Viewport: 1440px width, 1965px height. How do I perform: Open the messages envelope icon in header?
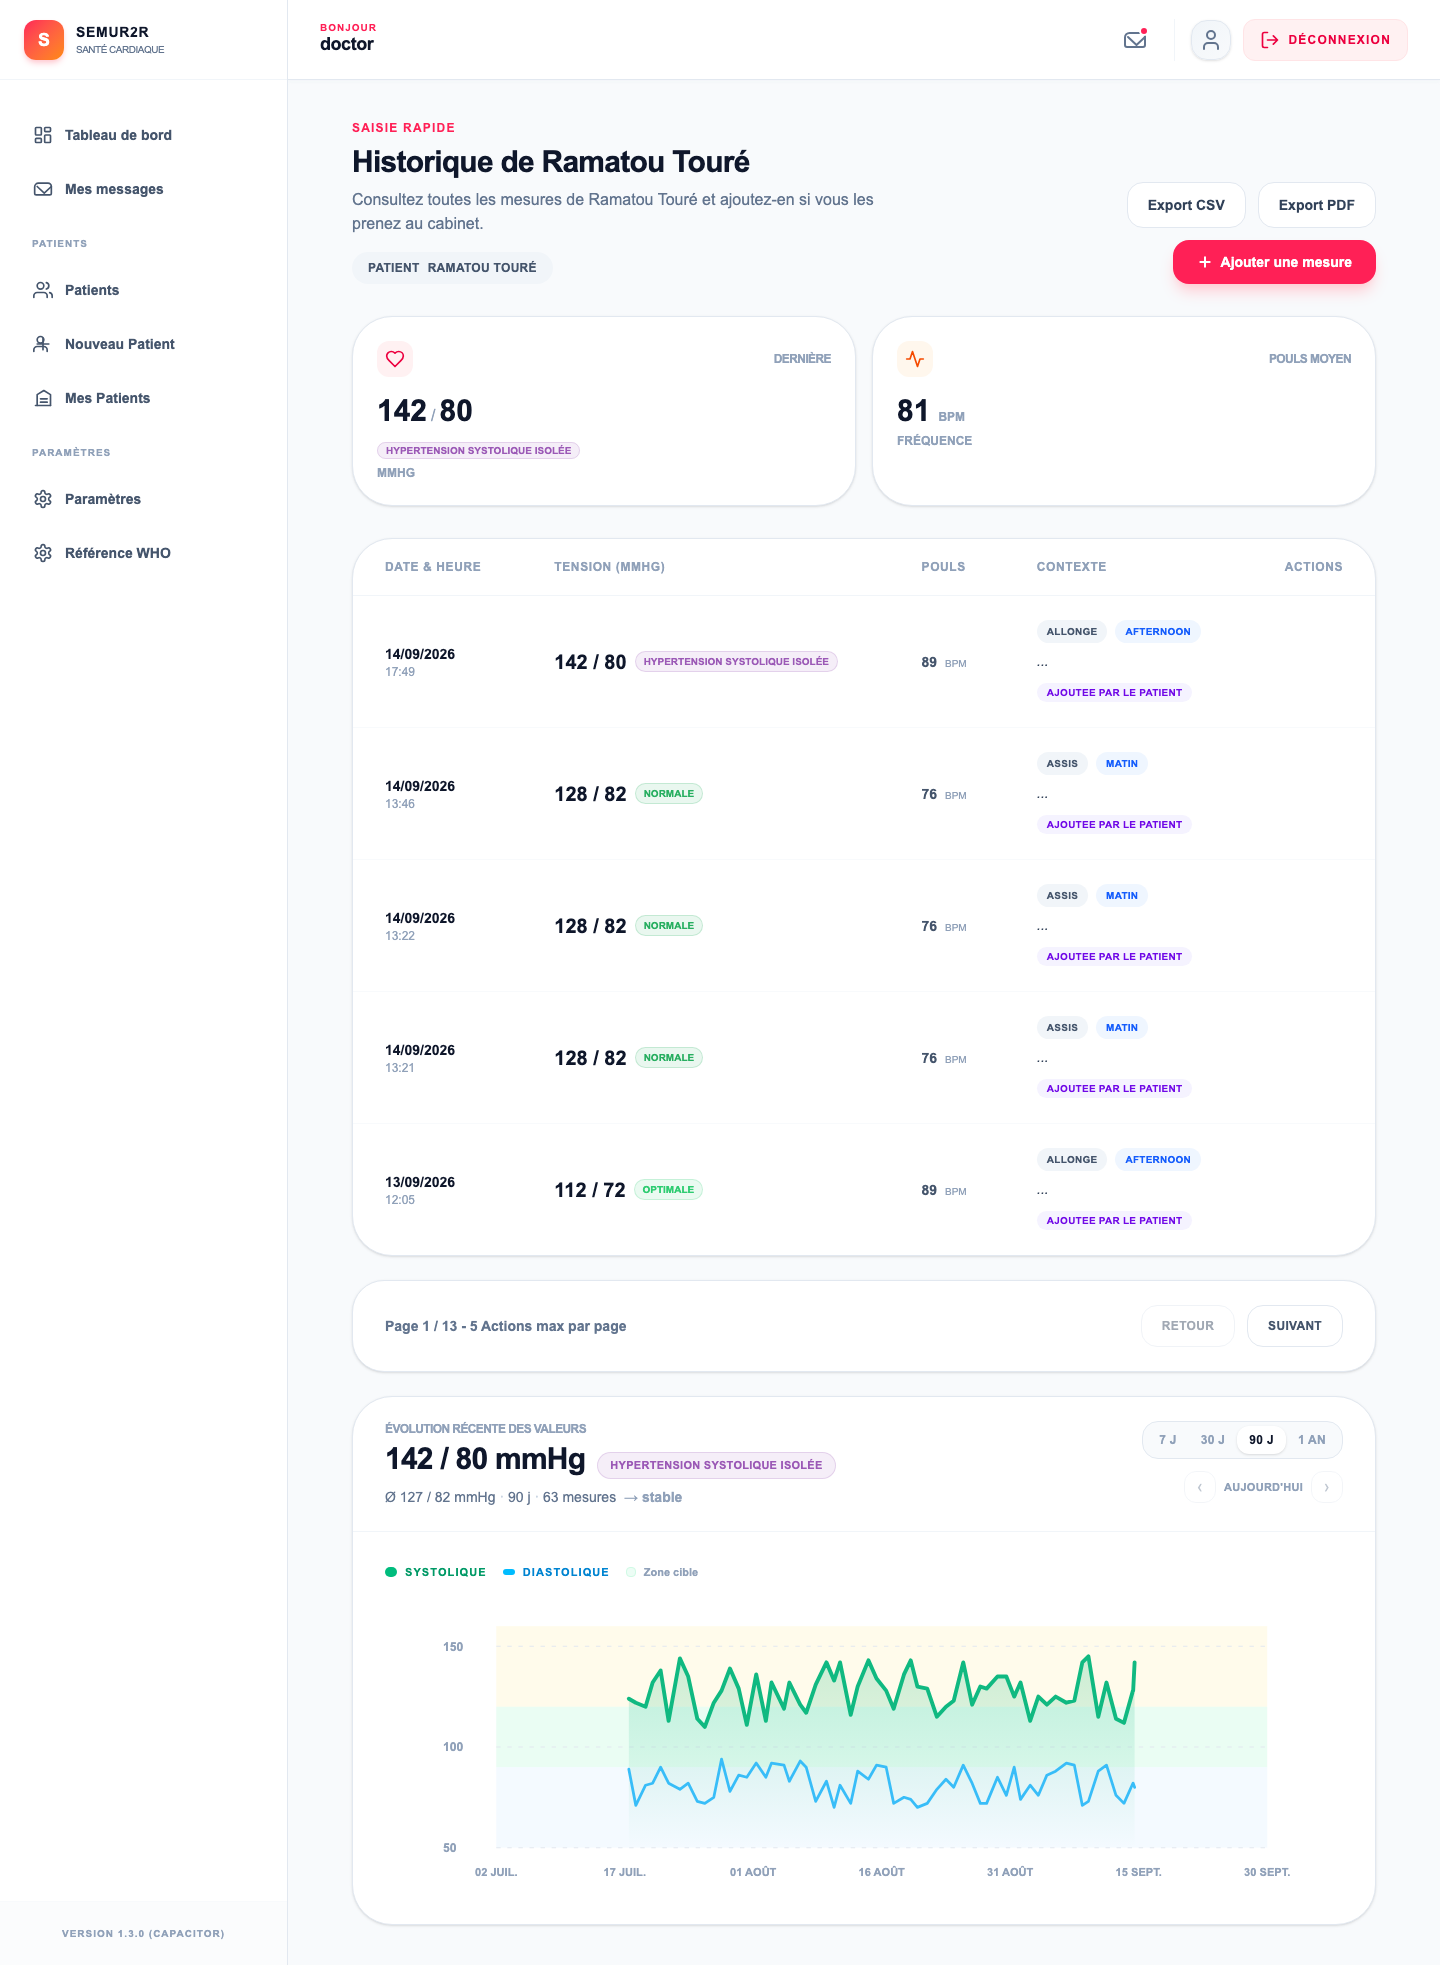[1135, 40]
